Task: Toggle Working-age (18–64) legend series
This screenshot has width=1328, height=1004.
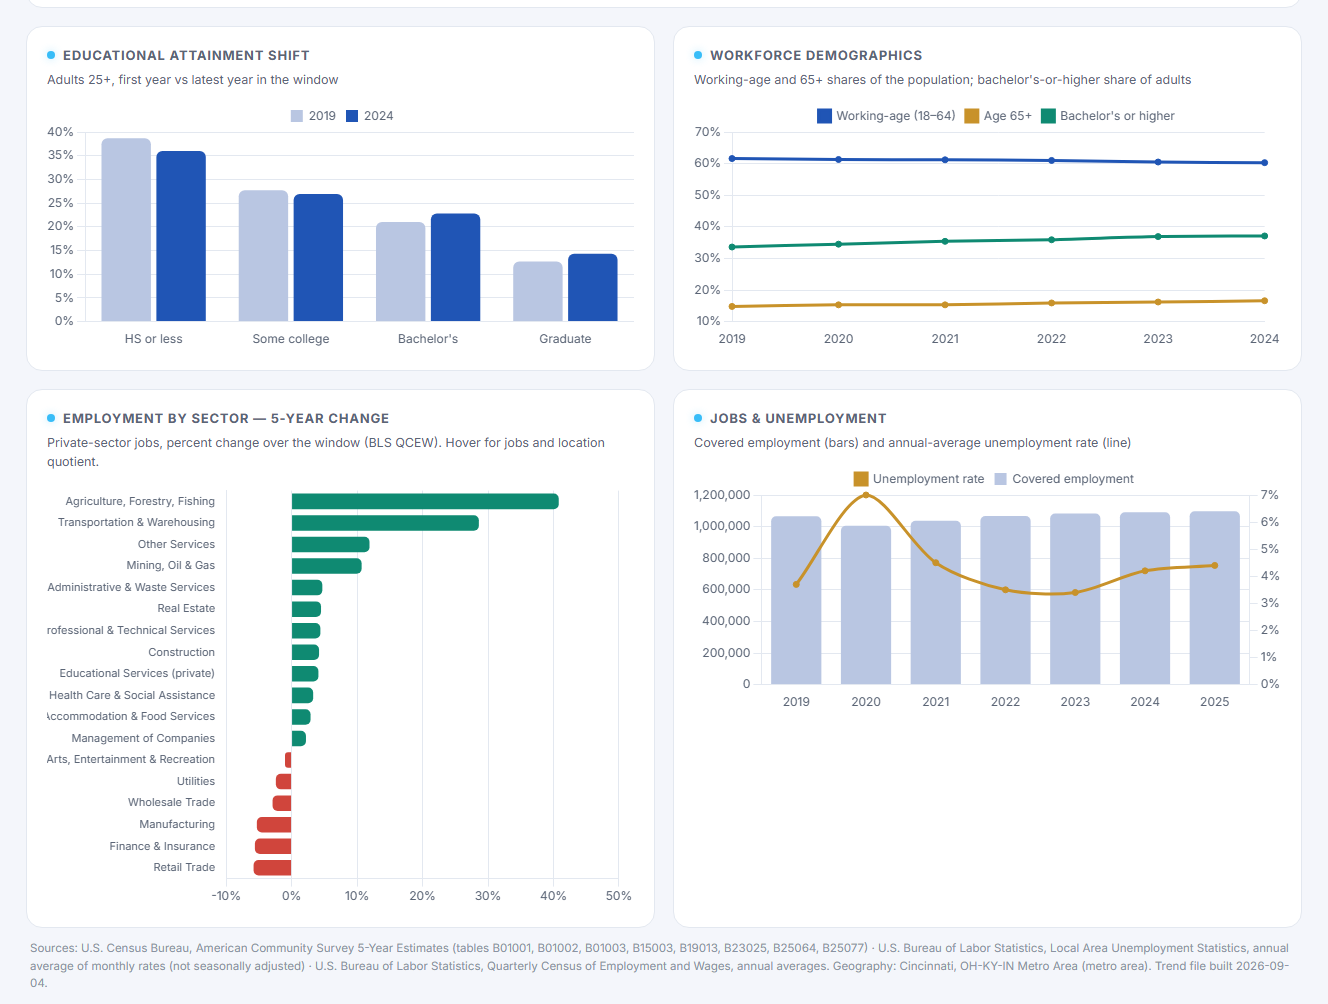Action: click(x=886, y=116)
